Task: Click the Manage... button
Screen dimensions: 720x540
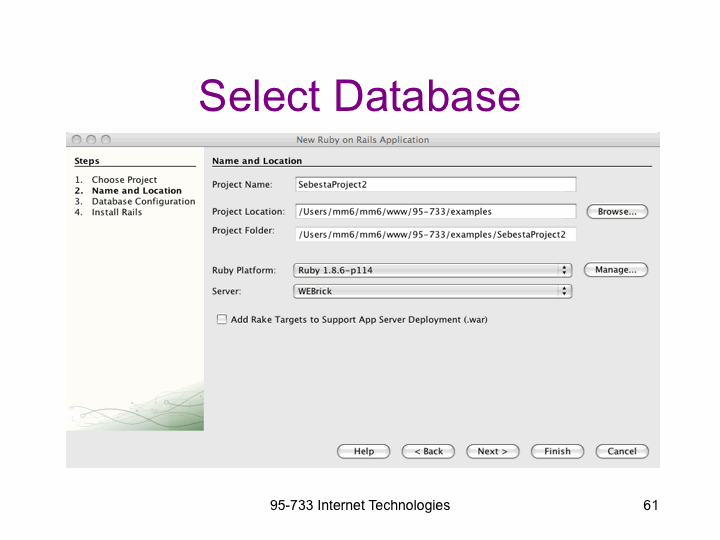Action: 615,270
